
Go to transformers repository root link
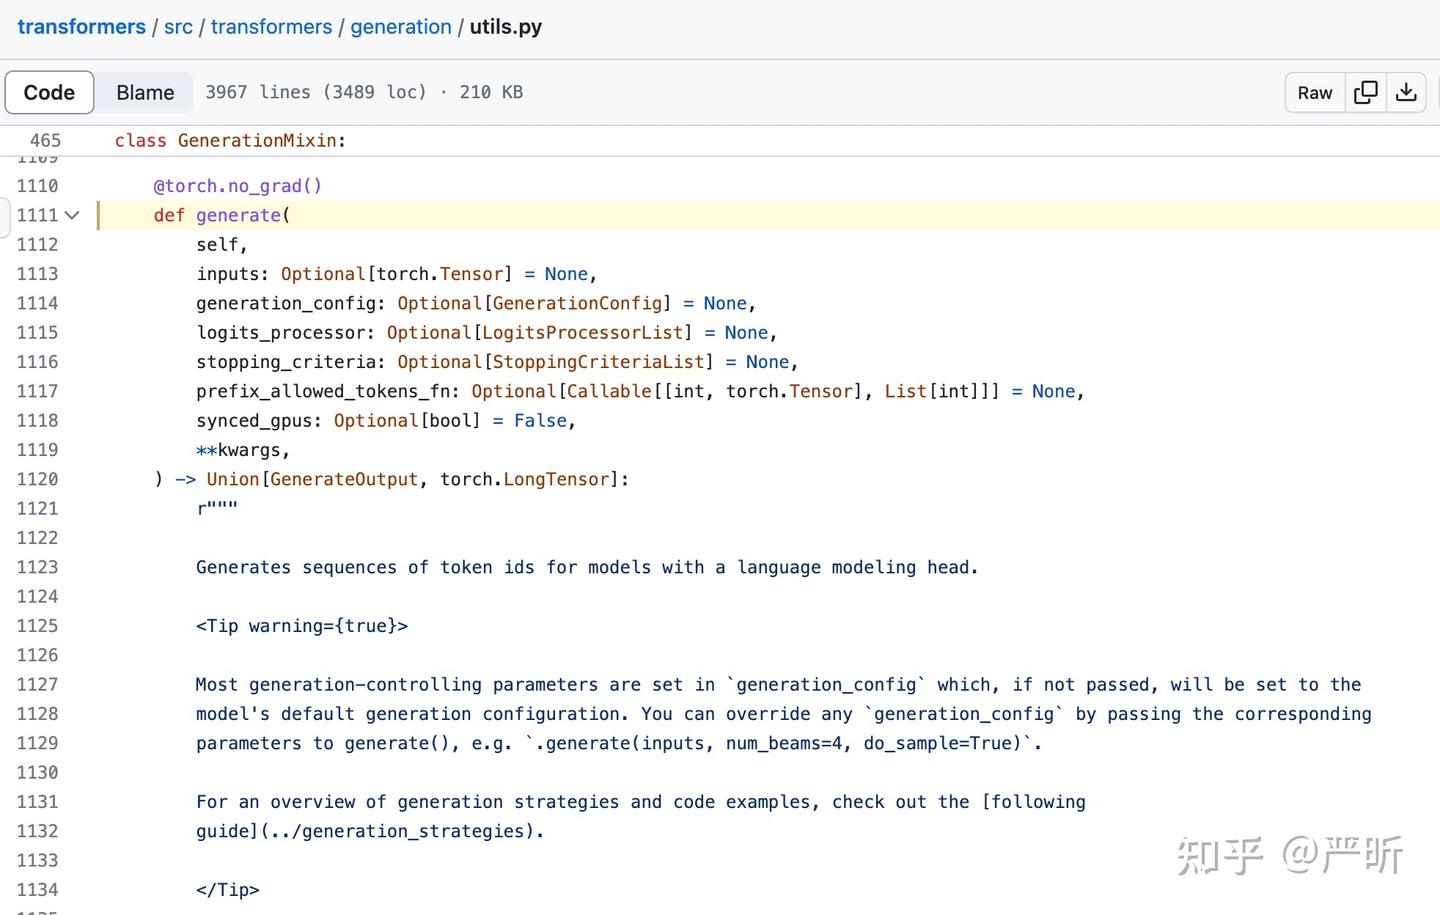pos(81,27)
